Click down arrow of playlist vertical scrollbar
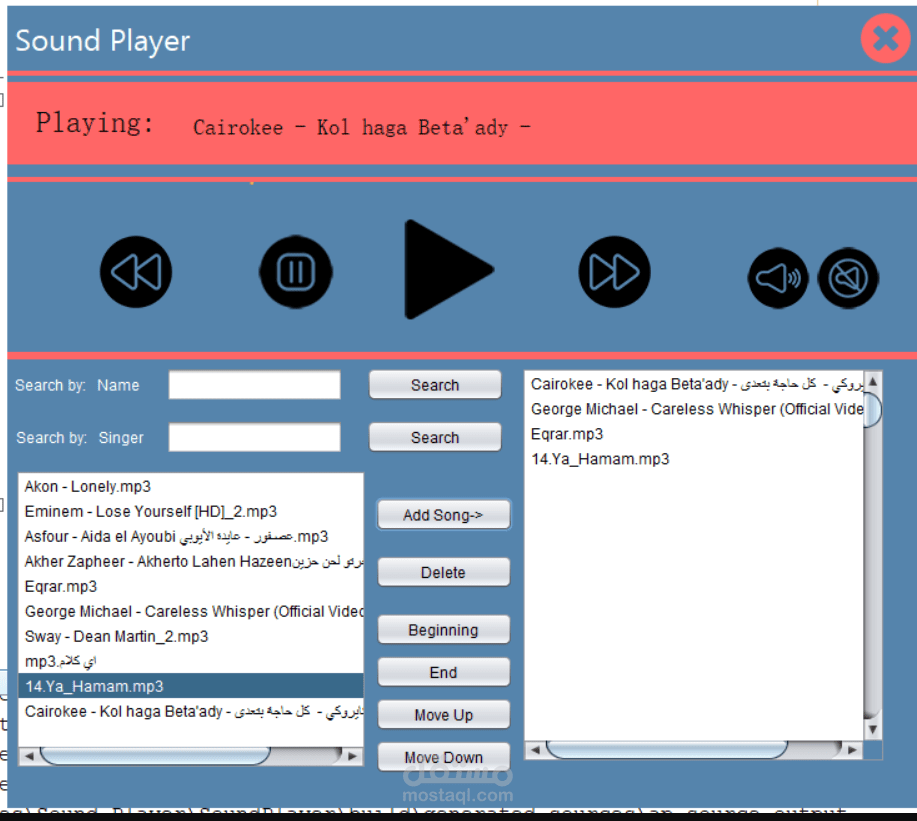917x821 pixels. [873, 729]
